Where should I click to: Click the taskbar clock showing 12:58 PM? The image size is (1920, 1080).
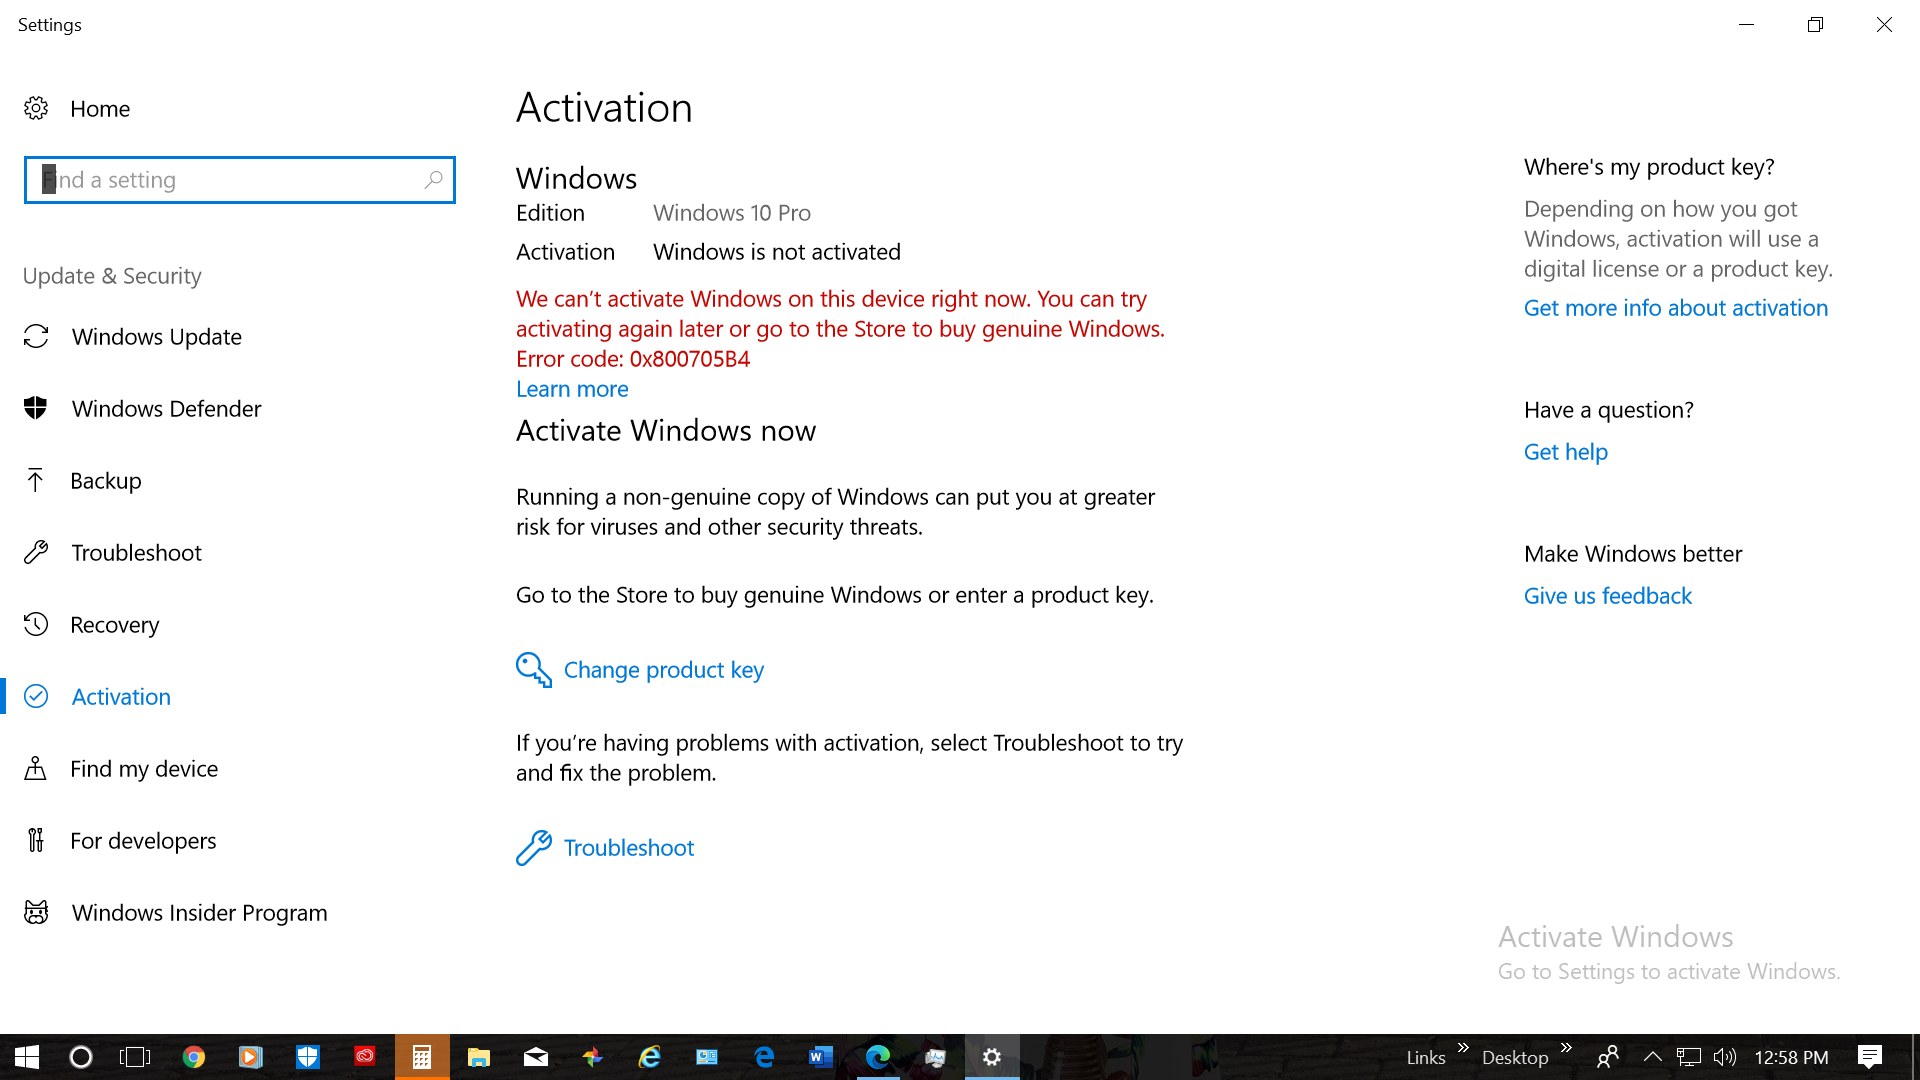[1791, 1057]
